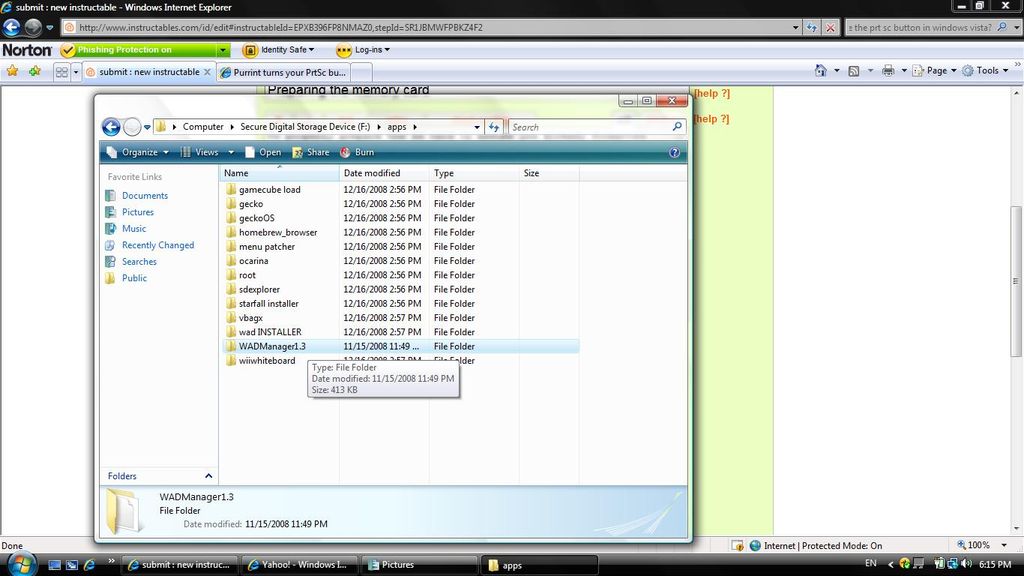This screenshot has height=576, width=1024.
Task: Switch to Yahoo! taskbar window
Action: pos(299,565)
